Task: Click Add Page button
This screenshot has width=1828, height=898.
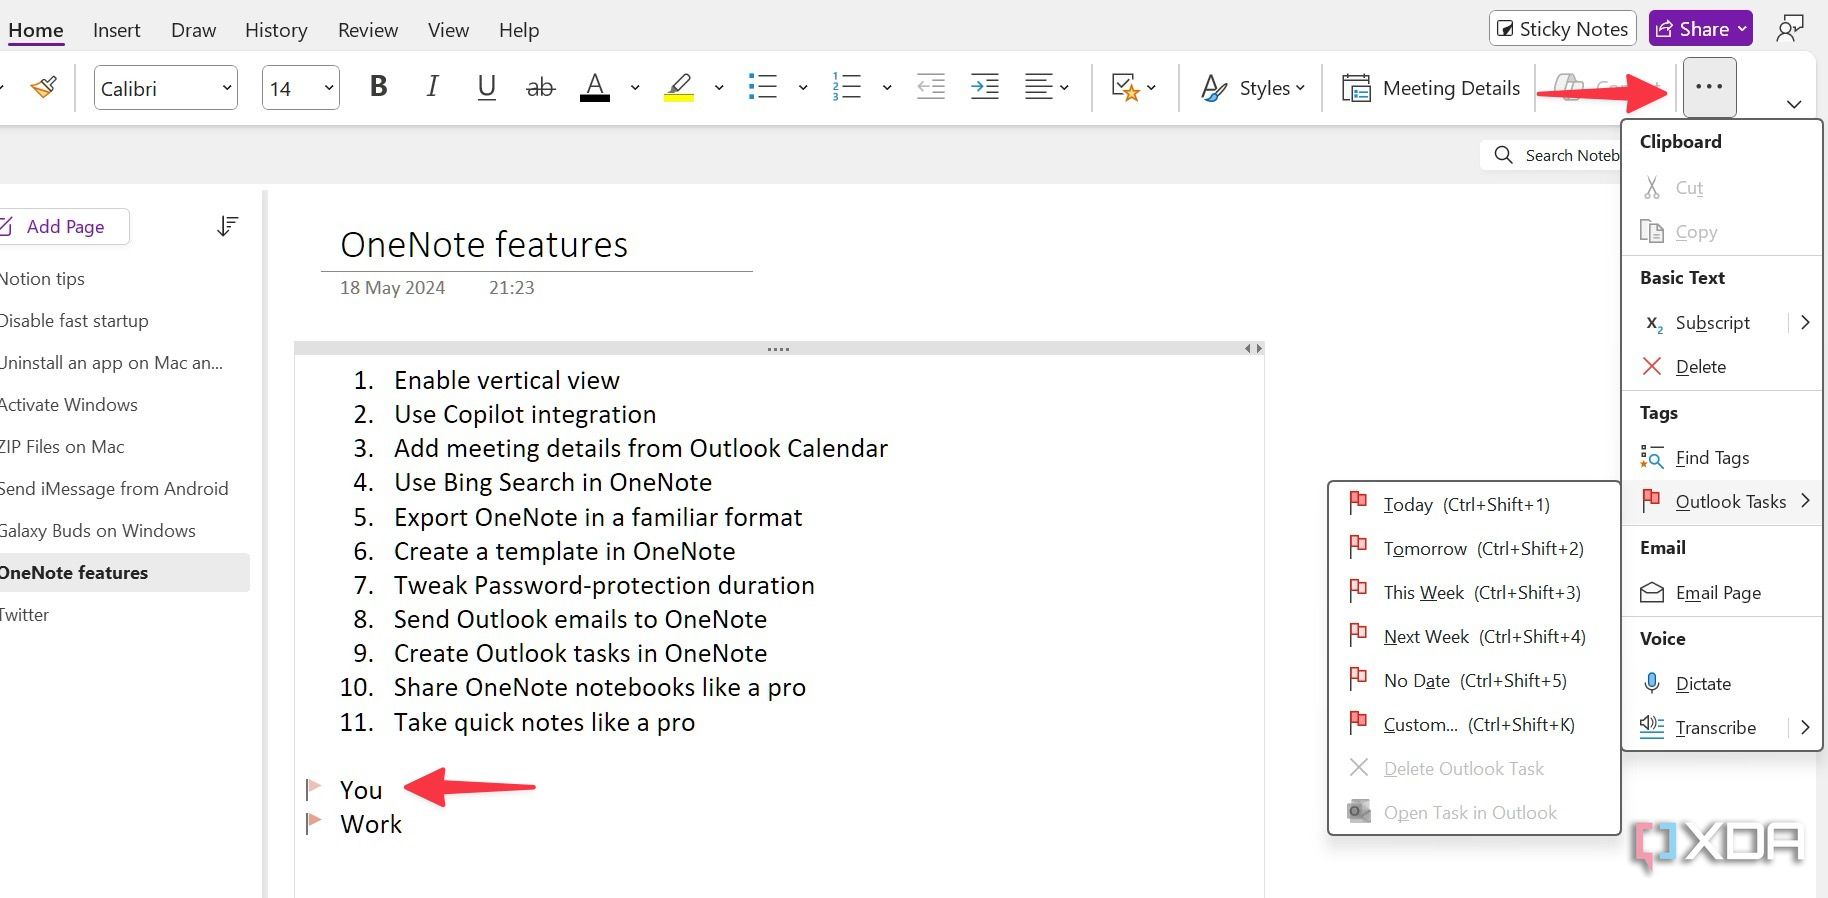Action: [x=63, y=227]
